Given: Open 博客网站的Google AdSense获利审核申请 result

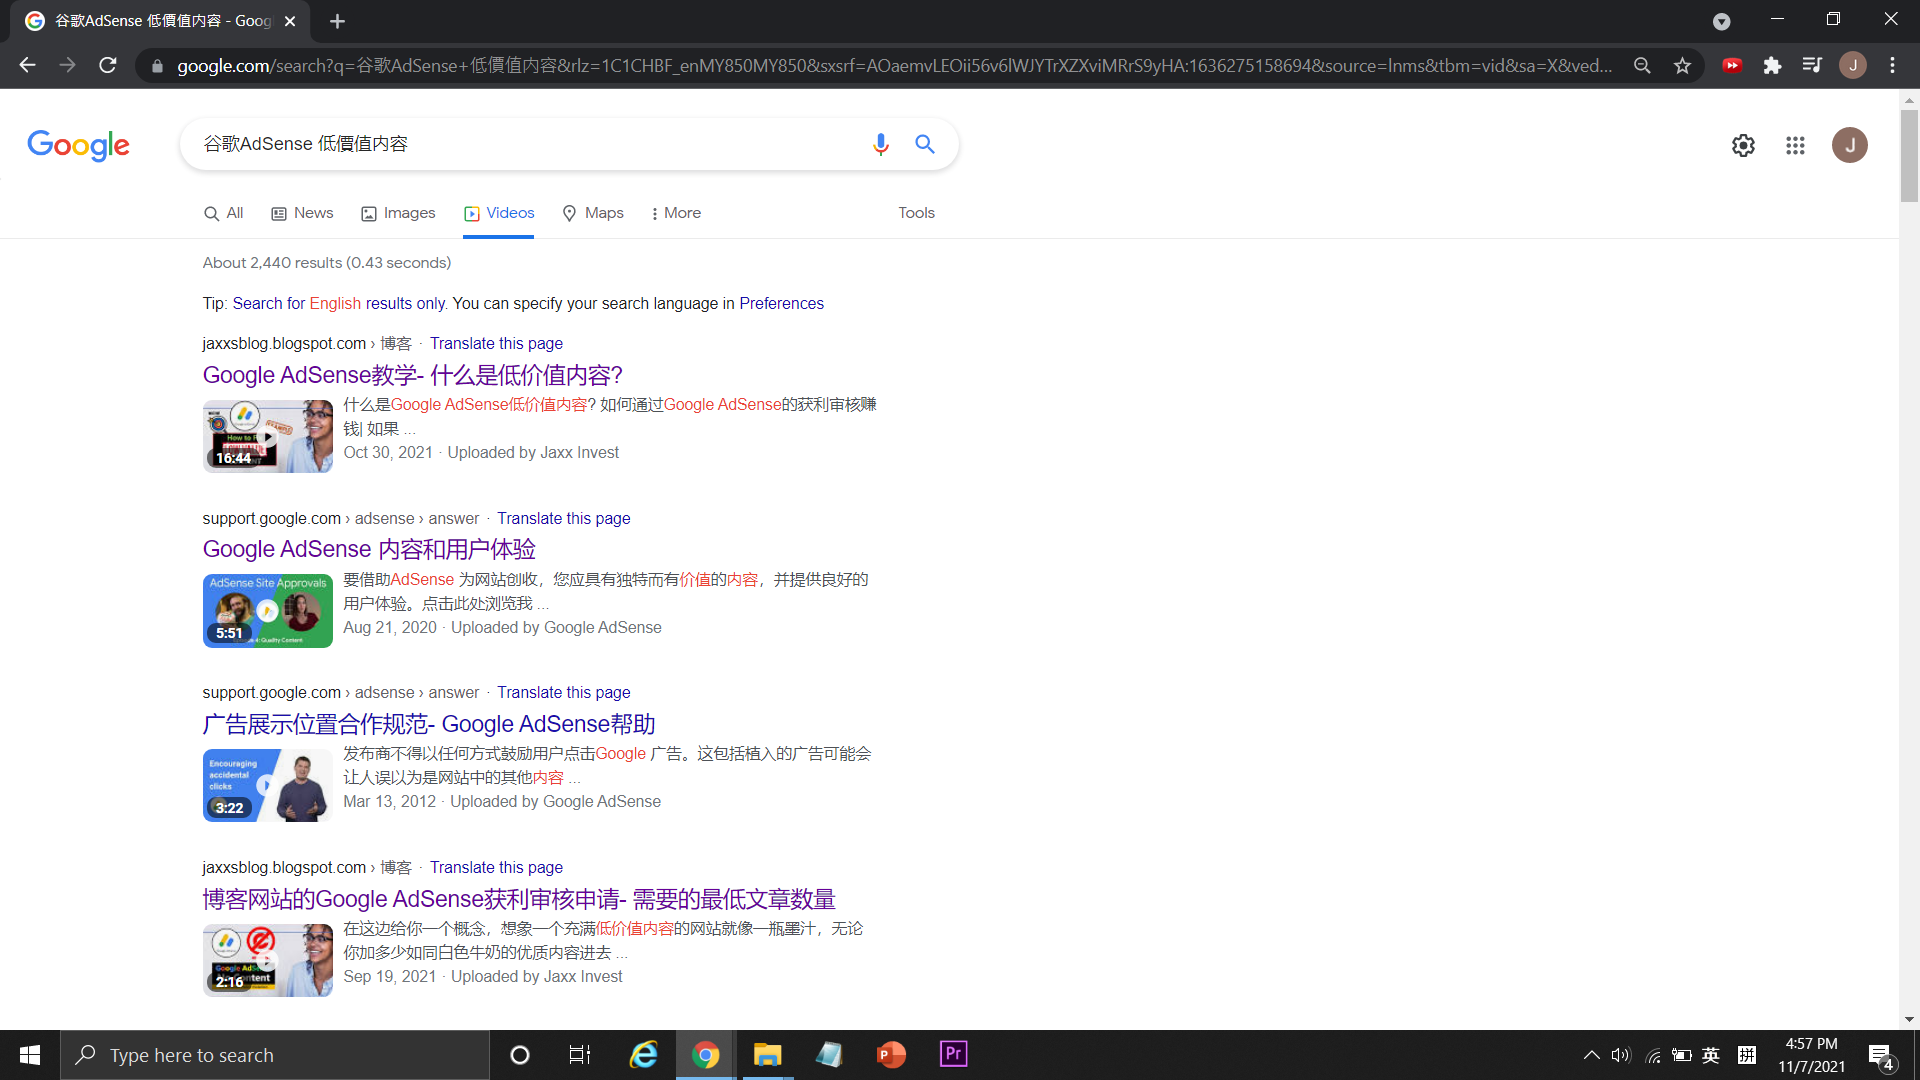Looking at the screenshot, I should [x=519, y=899].
